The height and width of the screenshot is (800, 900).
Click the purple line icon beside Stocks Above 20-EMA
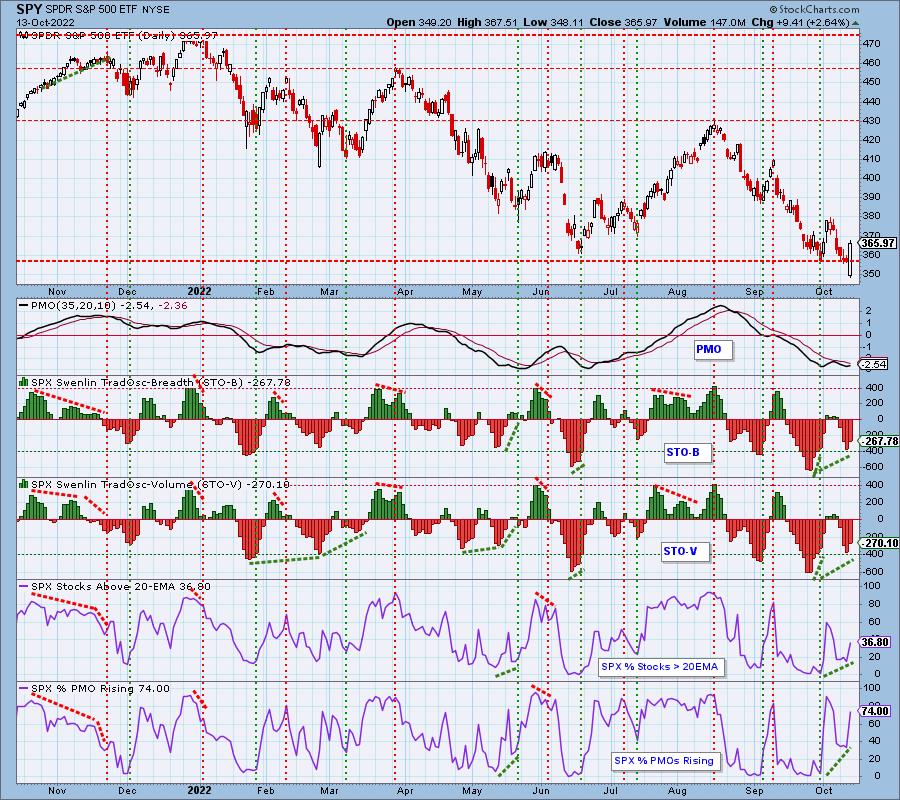tap(24, 587)
